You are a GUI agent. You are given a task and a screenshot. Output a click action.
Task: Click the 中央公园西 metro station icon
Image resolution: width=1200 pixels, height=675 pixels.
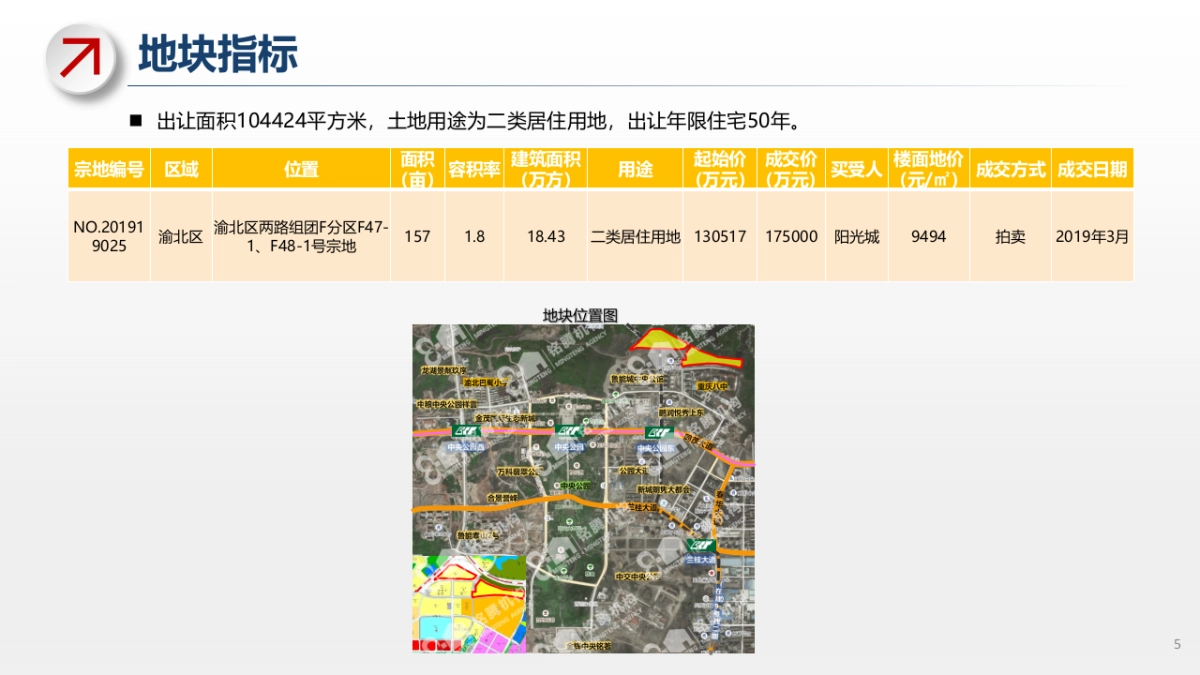pos(465,431)
